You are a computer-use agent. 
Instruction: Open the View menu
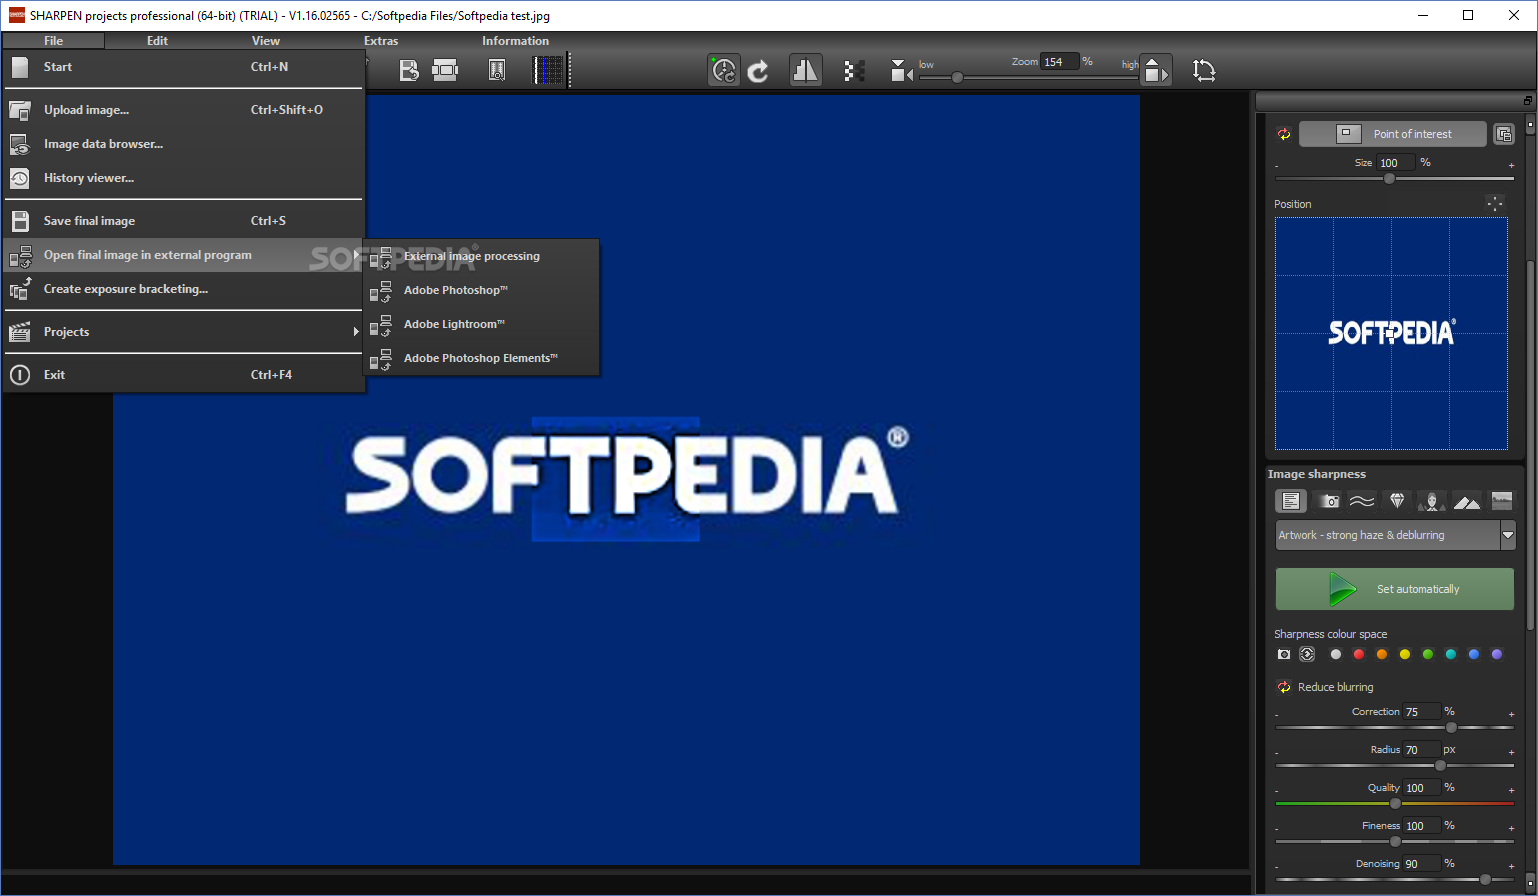tap(266, 41)
